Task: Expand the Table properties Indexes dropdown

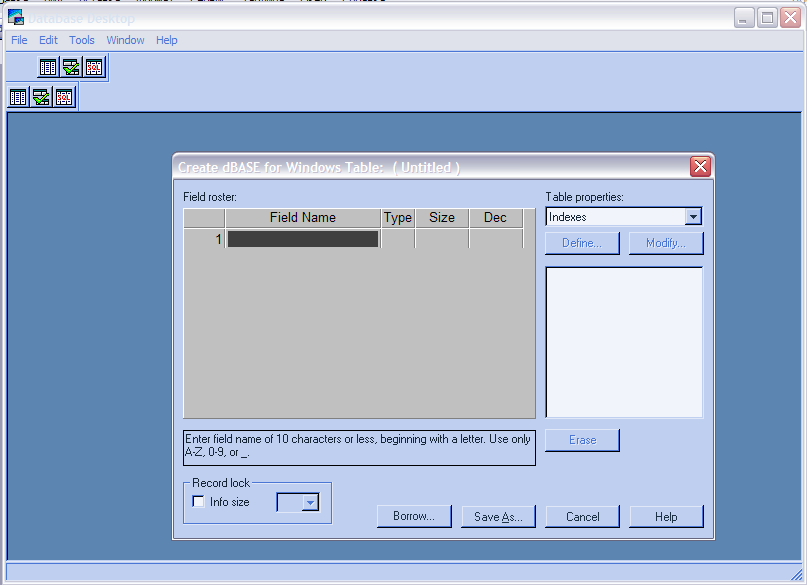Action: [x=693, y=217]
